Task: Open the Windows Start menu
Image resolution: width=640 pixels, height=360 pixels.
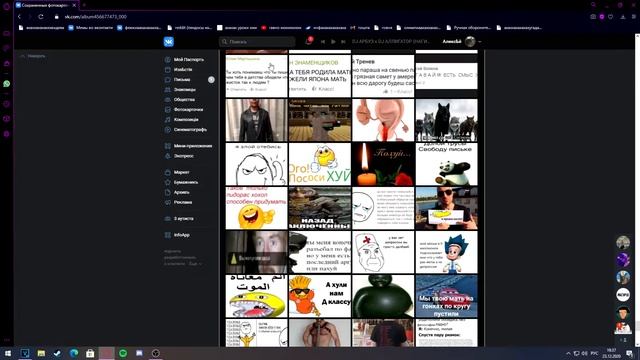Action: (8, 353)
